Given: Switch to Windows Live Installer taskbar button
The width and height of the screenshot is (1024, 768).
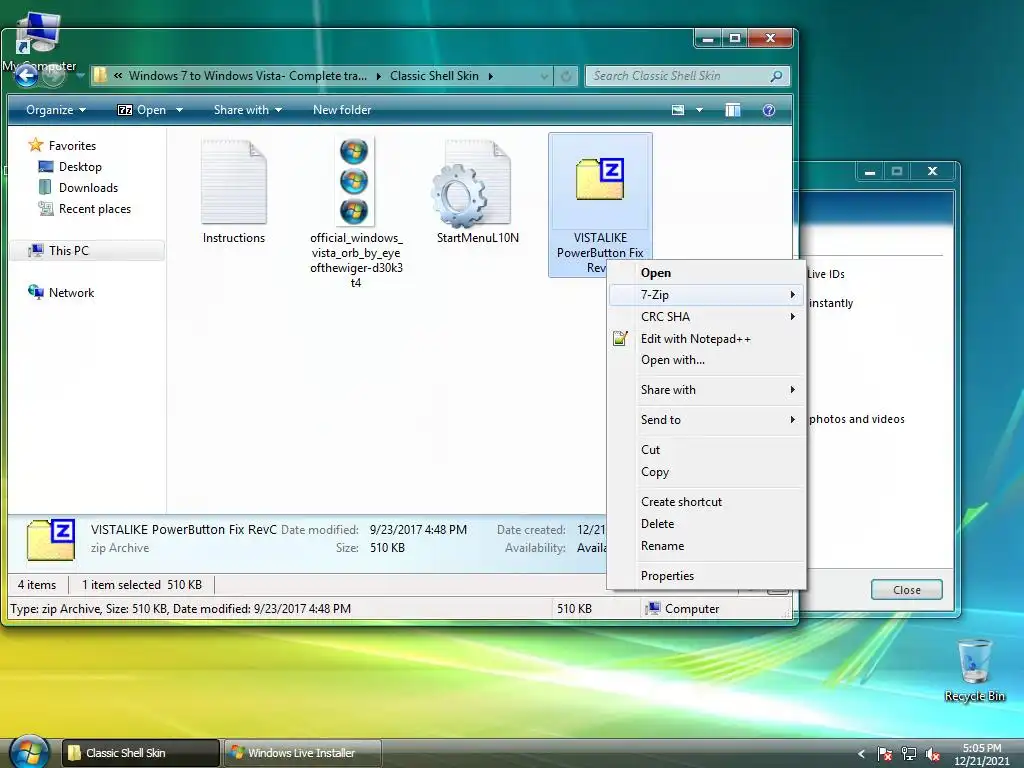Looking at the screenshot, I should point(302,753).
